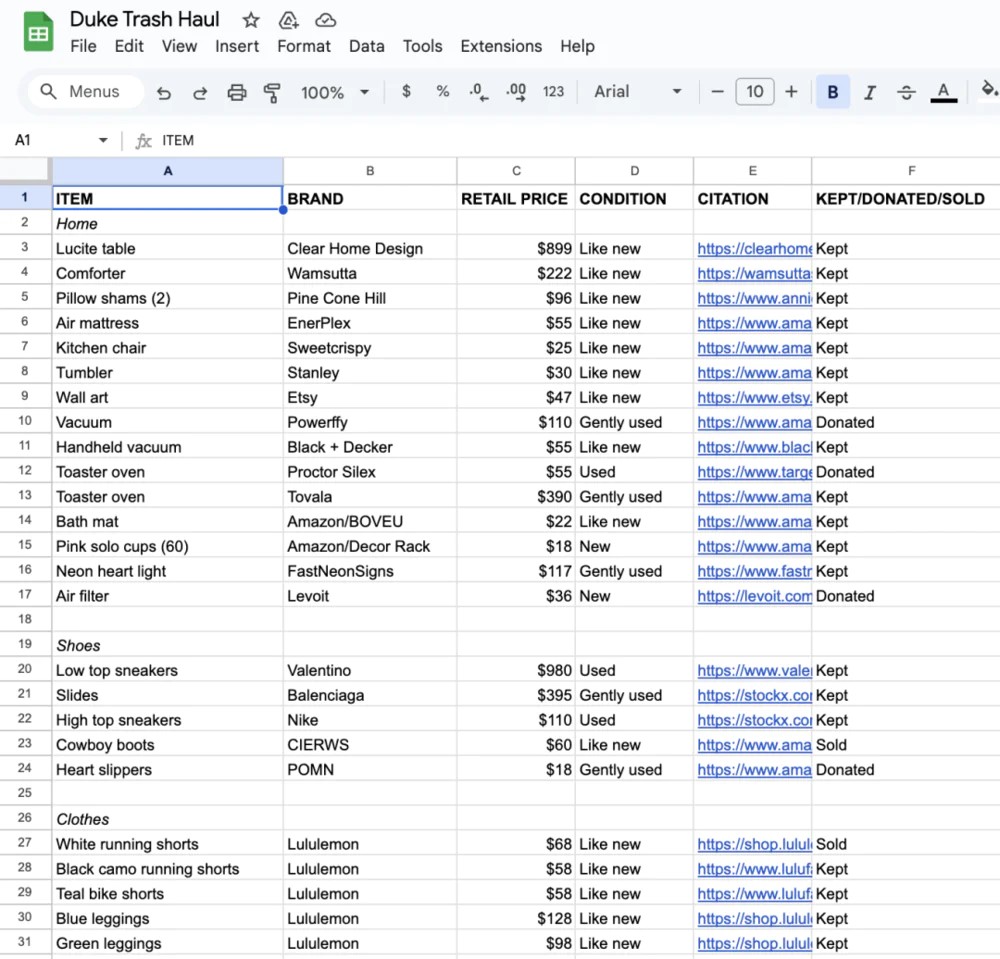The height and width of the screenshot is (959, 1000).
Task: Select the Proctor Silex brand cell
Action: (x=370, y=472)
